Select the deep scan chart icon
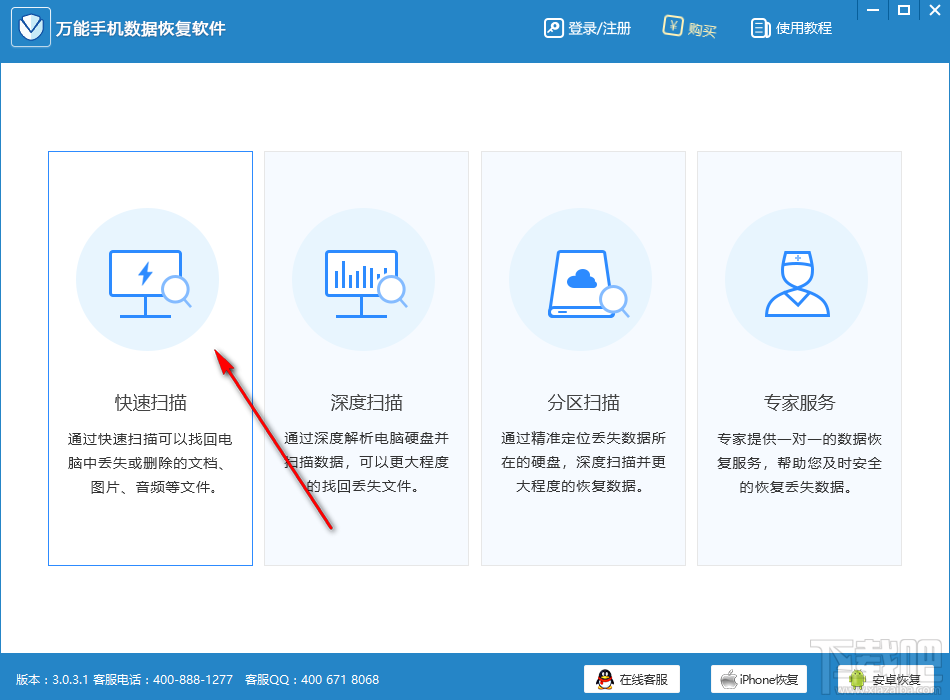 tap(364, 279)
